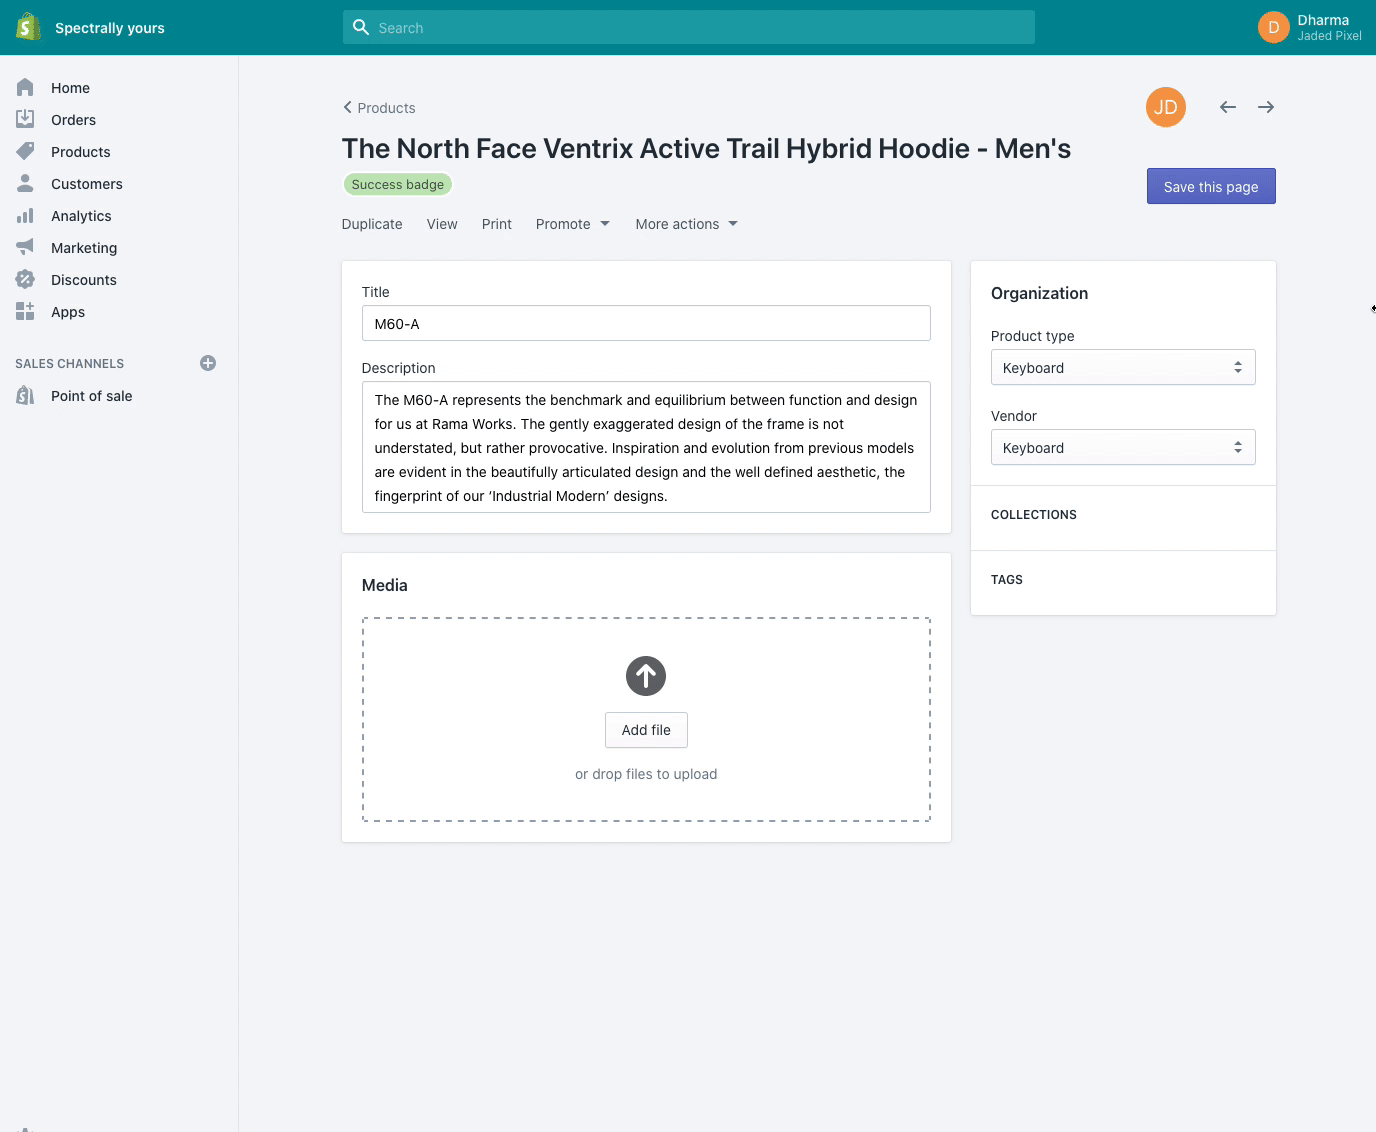Click the Add file button
The height and width of the screenshot is (1132, 1376).
tap(646, 730)
